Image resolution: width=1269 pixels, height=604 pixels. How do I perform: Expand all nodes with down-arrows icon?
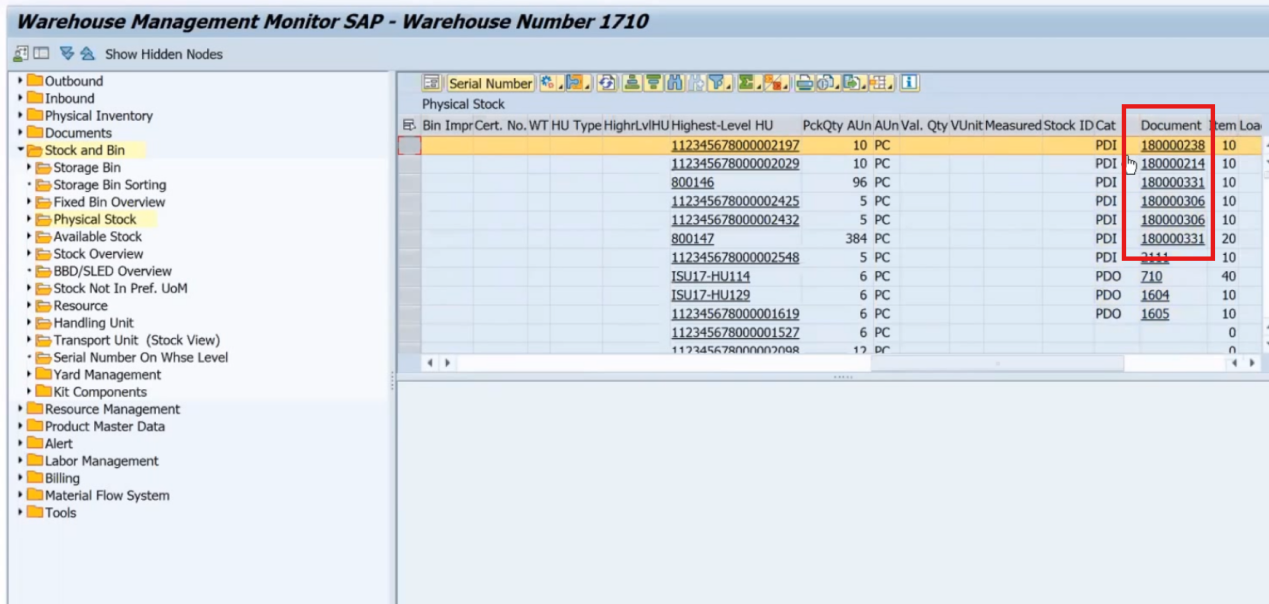tap(67, 54)
